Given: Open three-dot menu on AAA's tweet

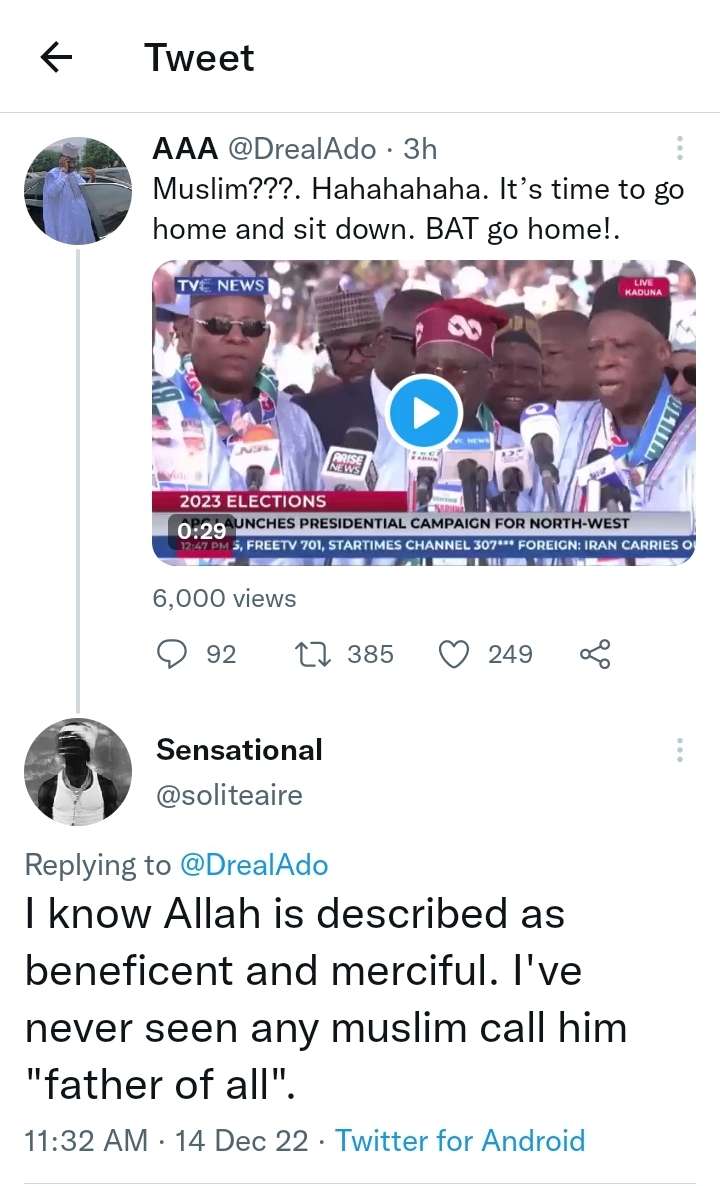Looking at the screenshot, I should pyautogui.click(x=680, y=149).
